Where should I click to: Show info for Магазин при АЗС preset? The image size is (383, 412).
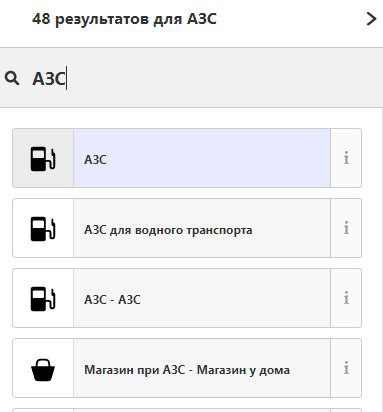[346, 368]
